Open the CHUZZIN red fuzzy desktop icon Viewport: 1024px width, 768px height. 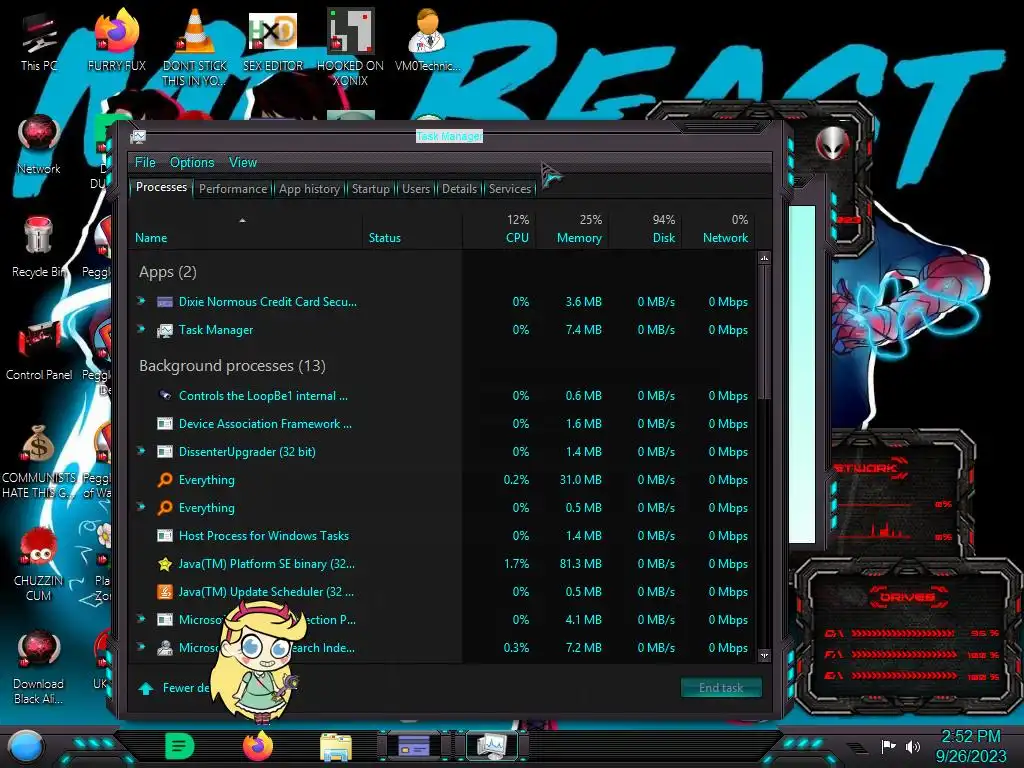39,564
